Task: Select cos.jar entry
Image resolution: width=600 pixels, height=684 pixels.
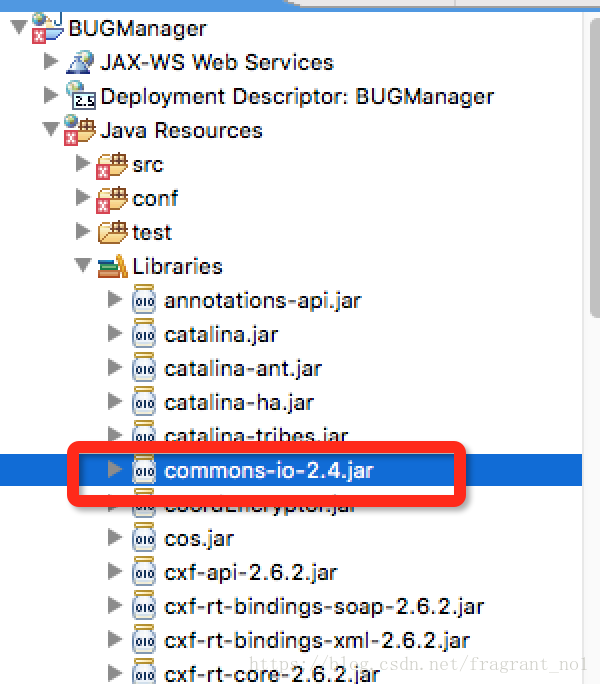Action: tap(199, 540)
